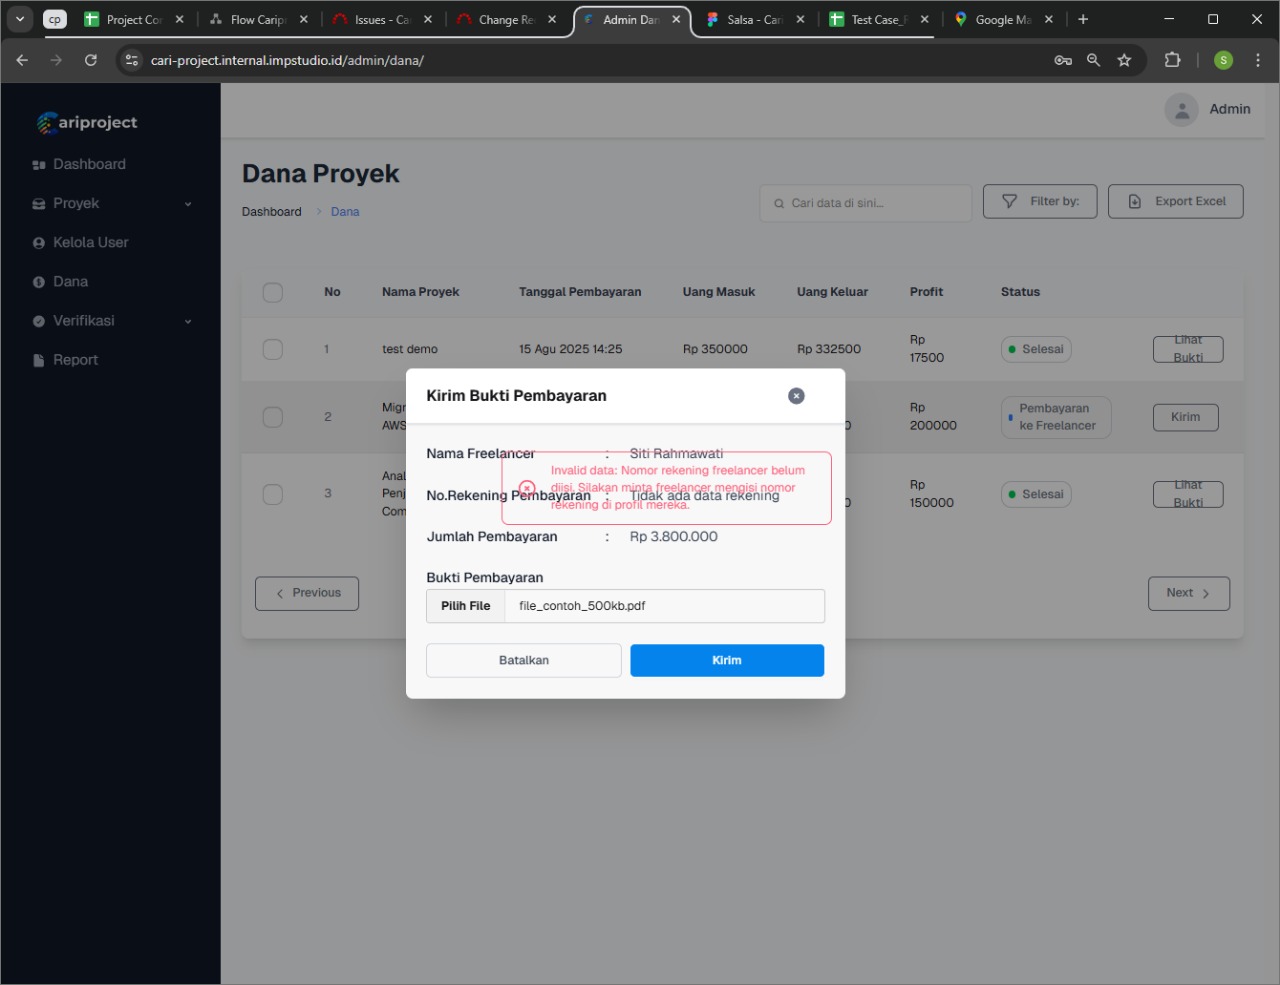Click the Report sidebar icon
The height and width of the screenshot is (985, 1280).
pos(39,360)
